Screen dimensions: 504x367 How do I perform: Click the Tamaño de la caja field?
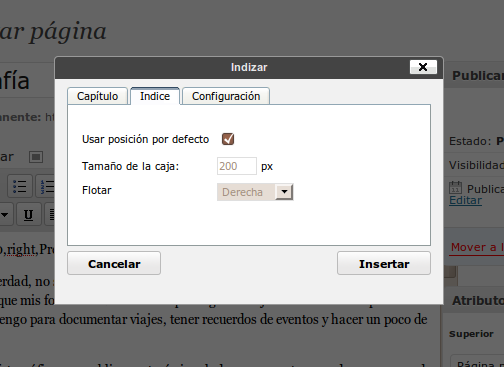pos(237,166)
